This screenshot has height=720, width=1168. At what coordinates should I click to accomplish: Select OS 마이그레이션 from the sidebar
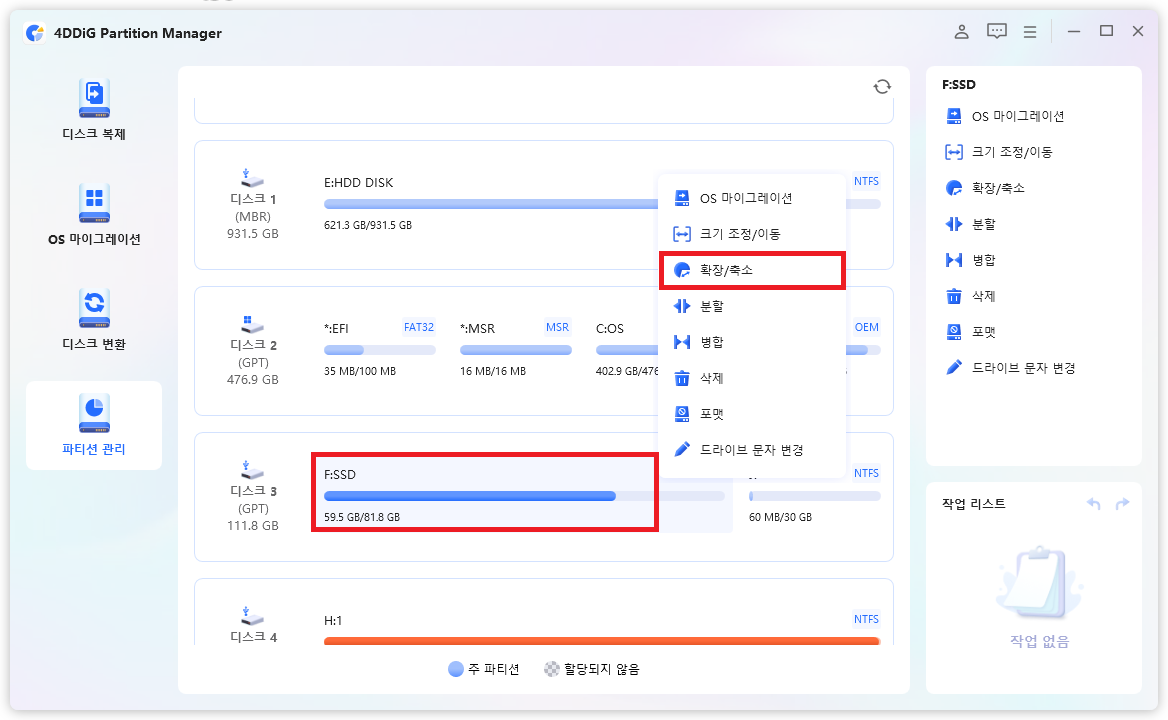93,213
